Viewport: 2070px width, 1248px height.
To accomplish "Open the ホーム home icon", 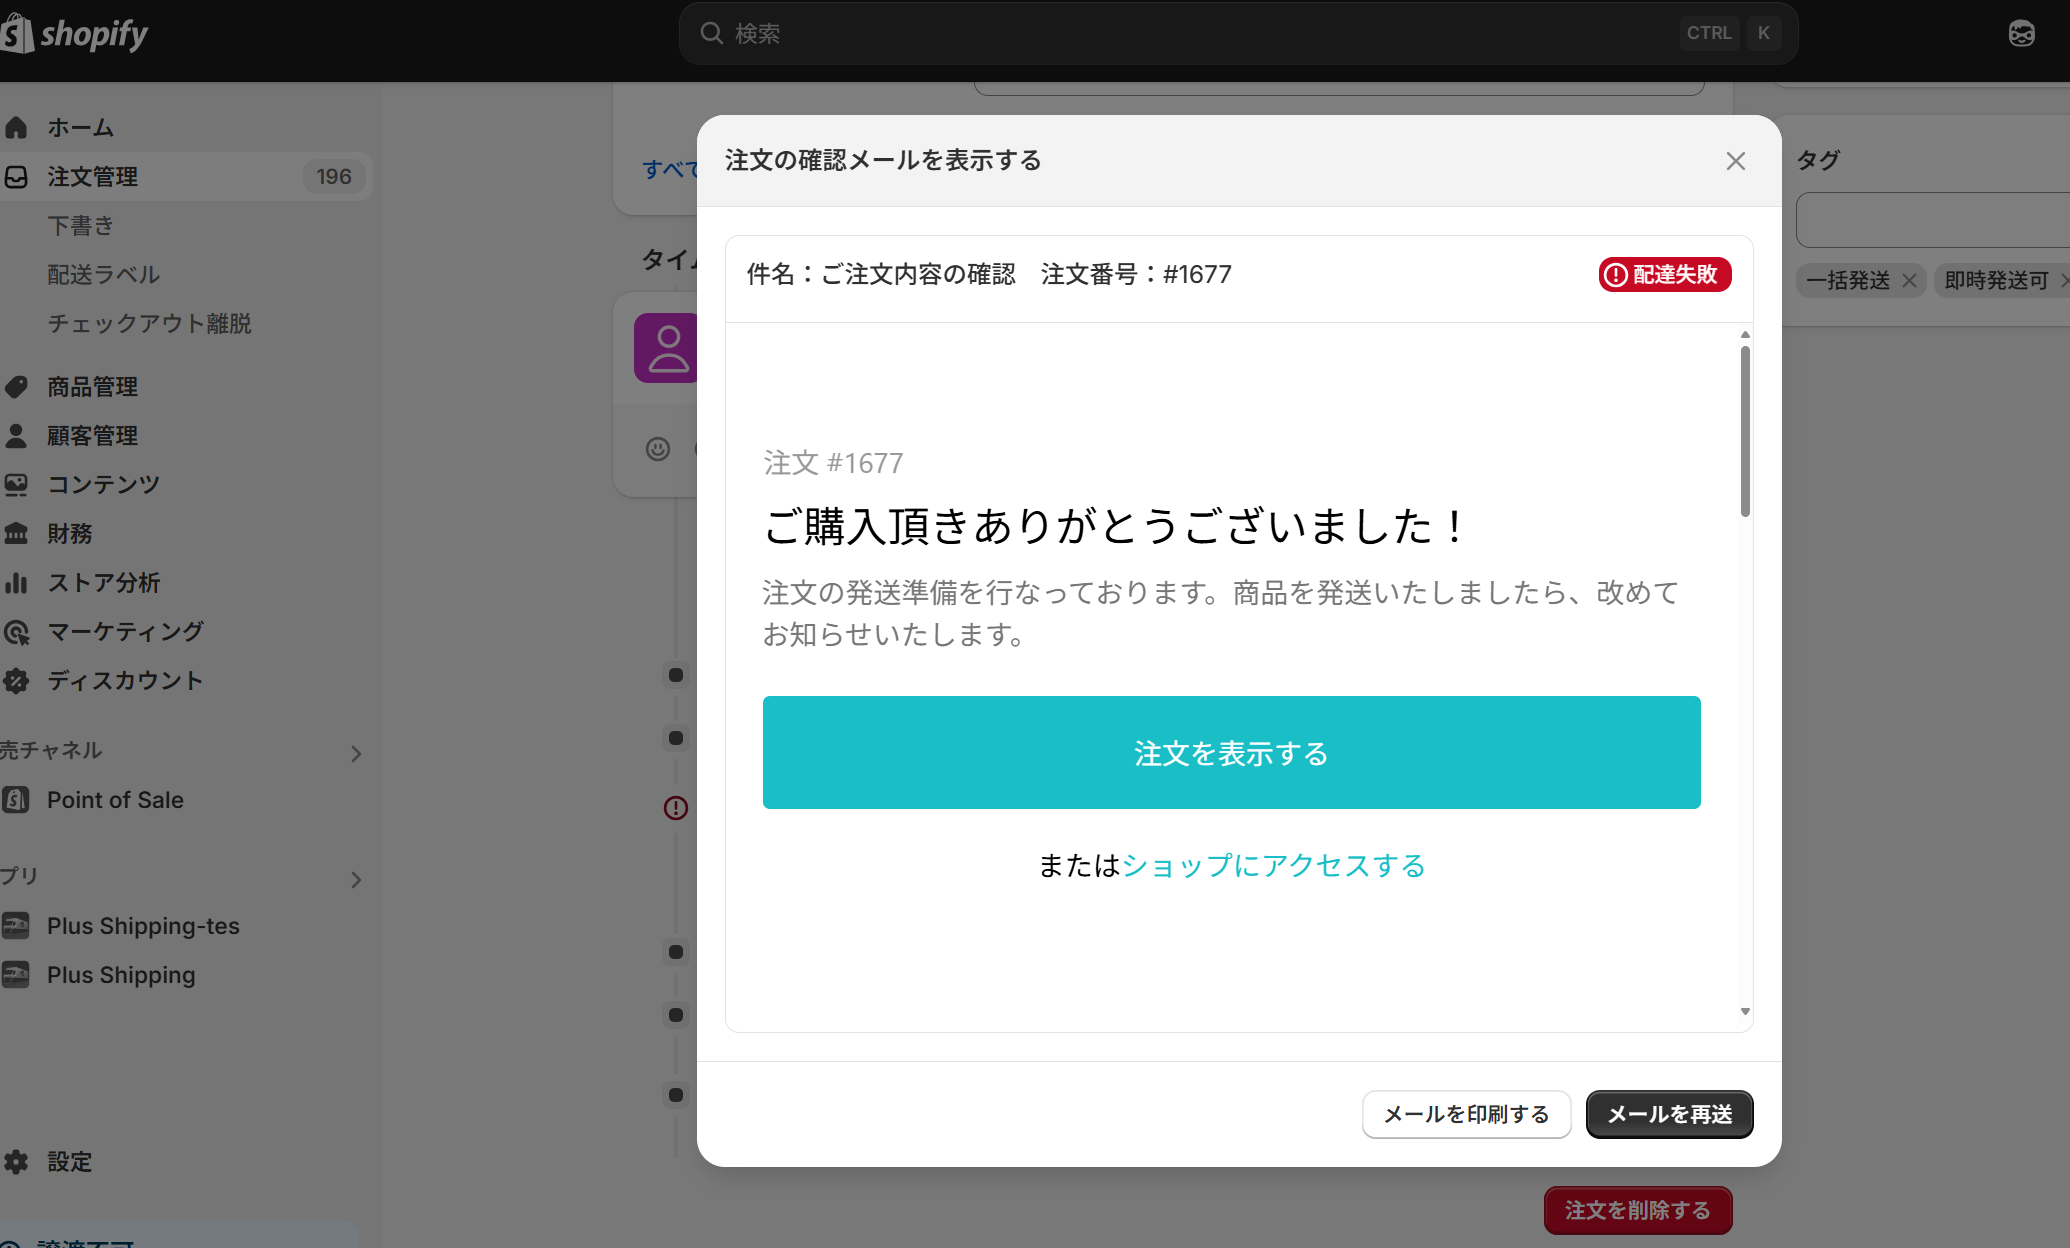I will click(16, 128).
